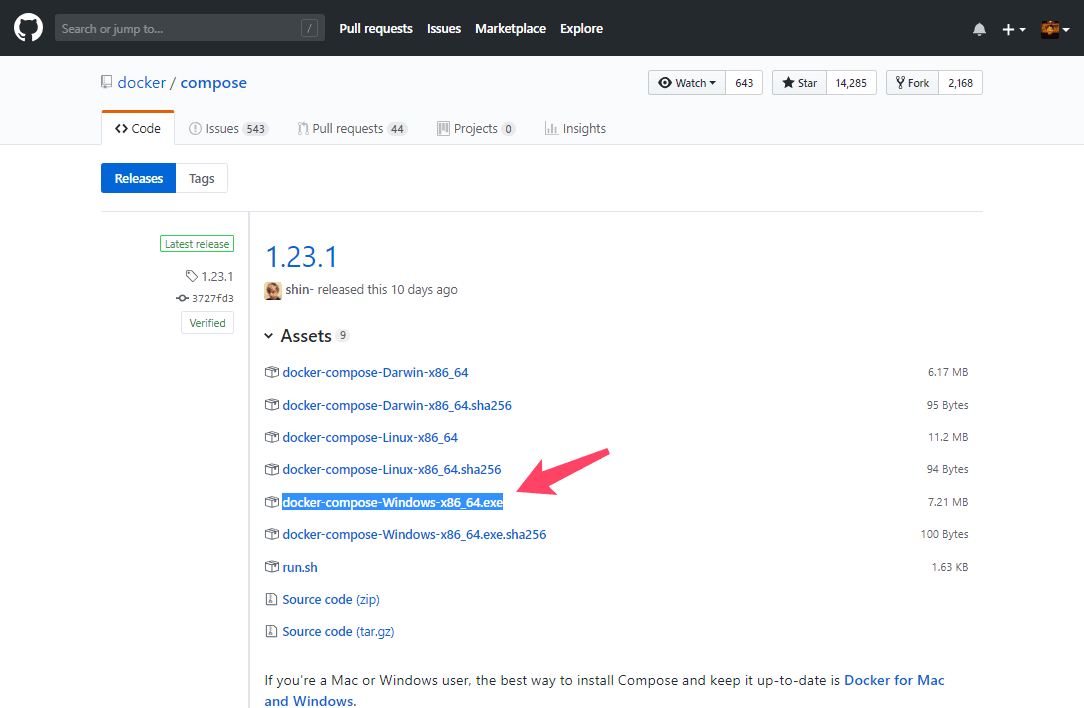
Task: Click the 100 Bytes file size
Action: 944,534
